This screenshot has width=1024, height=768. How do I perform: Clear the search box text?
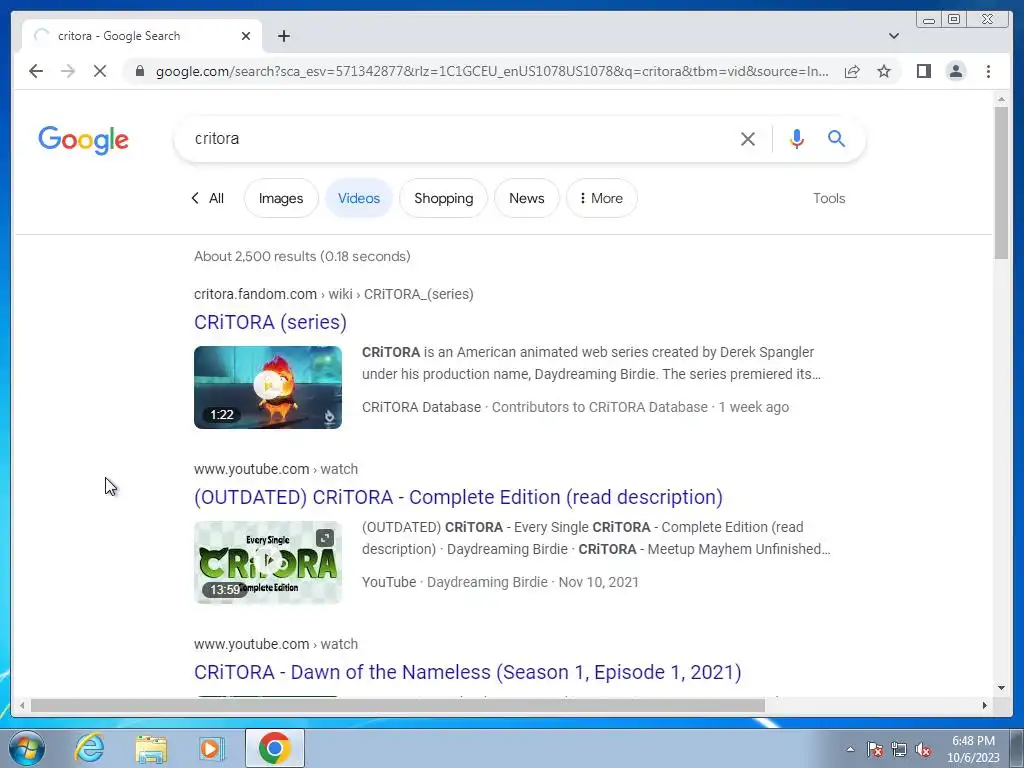pos(748,138)
